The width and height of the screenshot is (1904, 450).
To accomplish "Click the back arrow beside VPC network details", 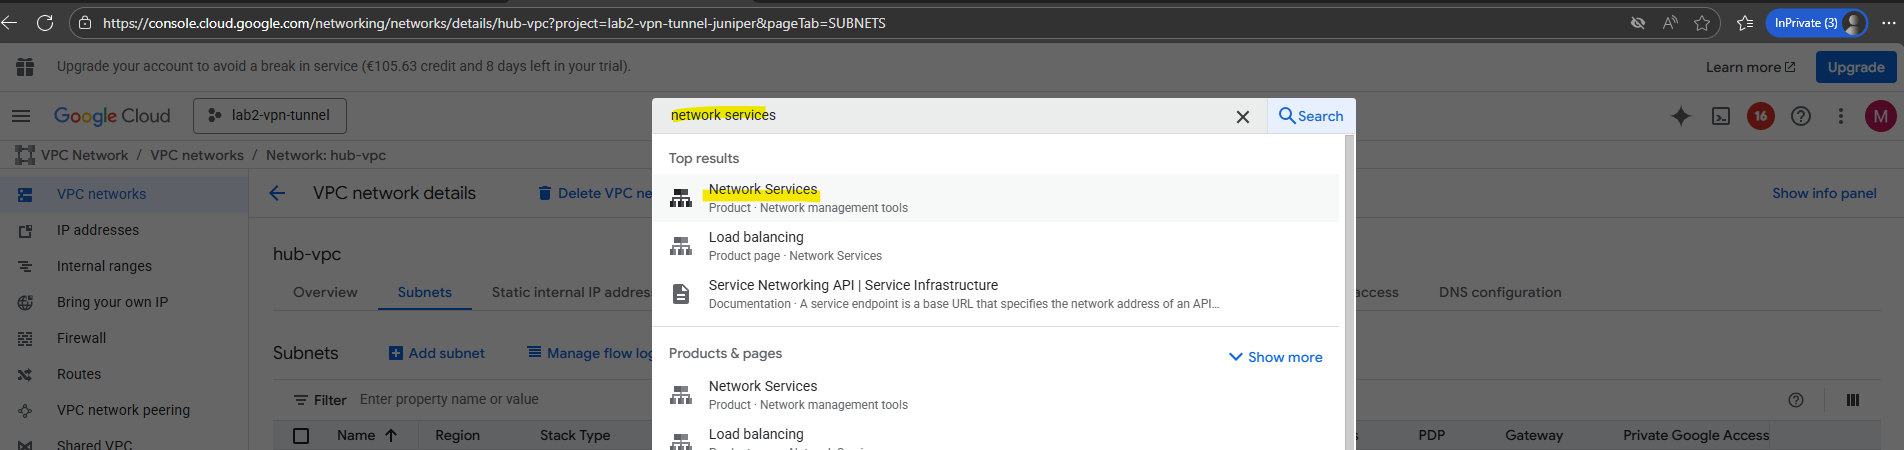I will (x=277, y=193).
